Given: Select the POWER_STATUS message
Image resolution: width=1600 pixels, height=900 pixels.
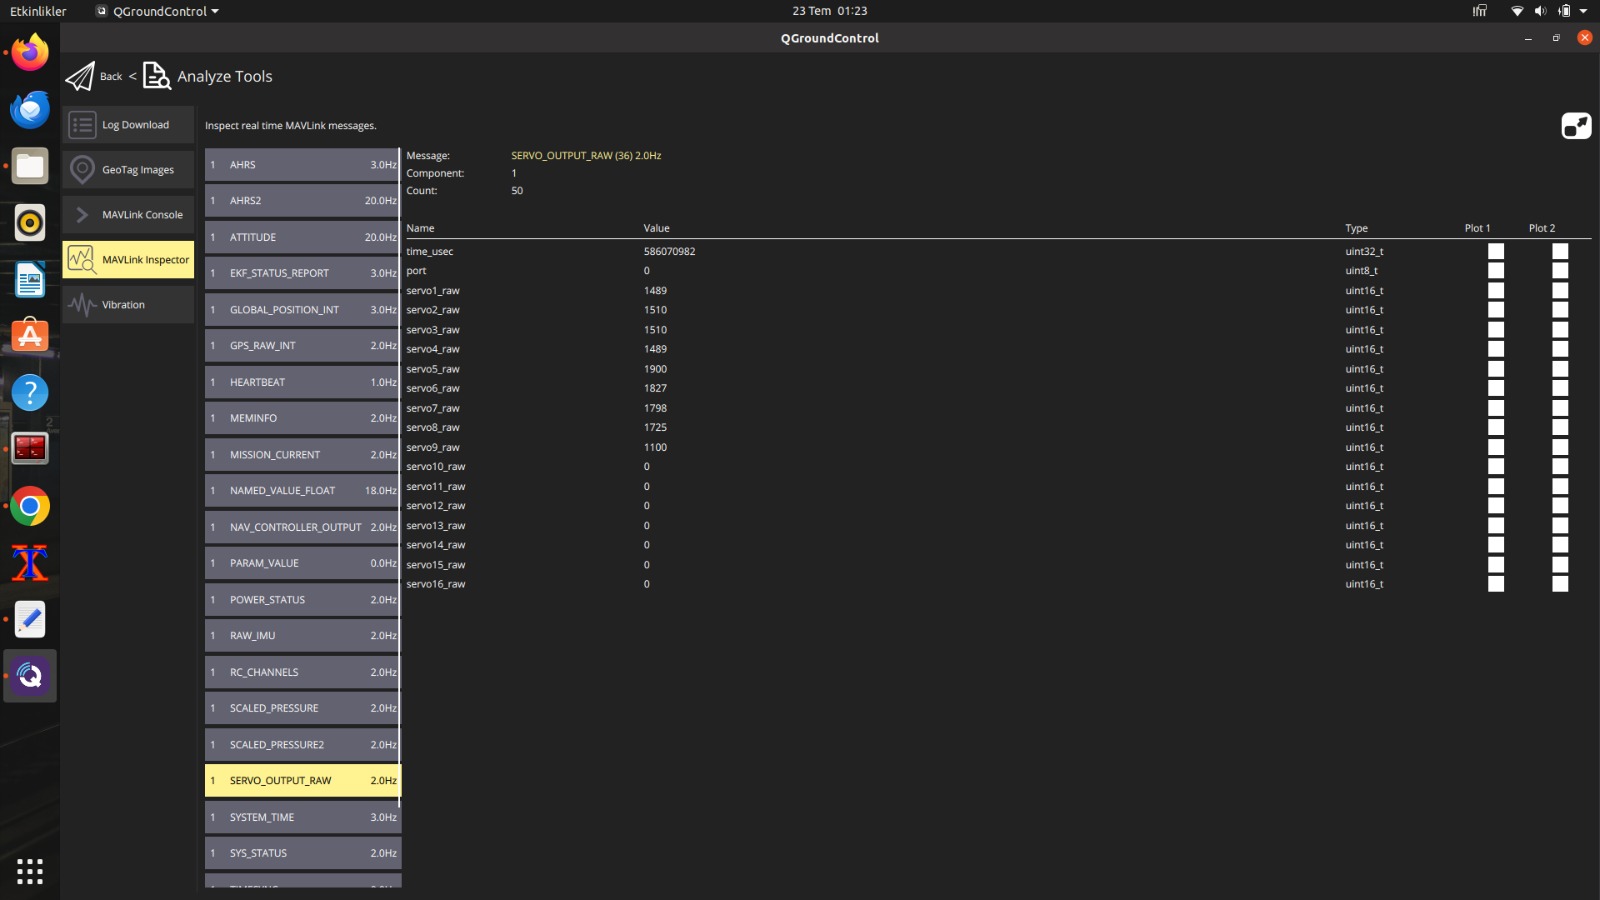Looking at the screenshot, I should coord(301,600).
